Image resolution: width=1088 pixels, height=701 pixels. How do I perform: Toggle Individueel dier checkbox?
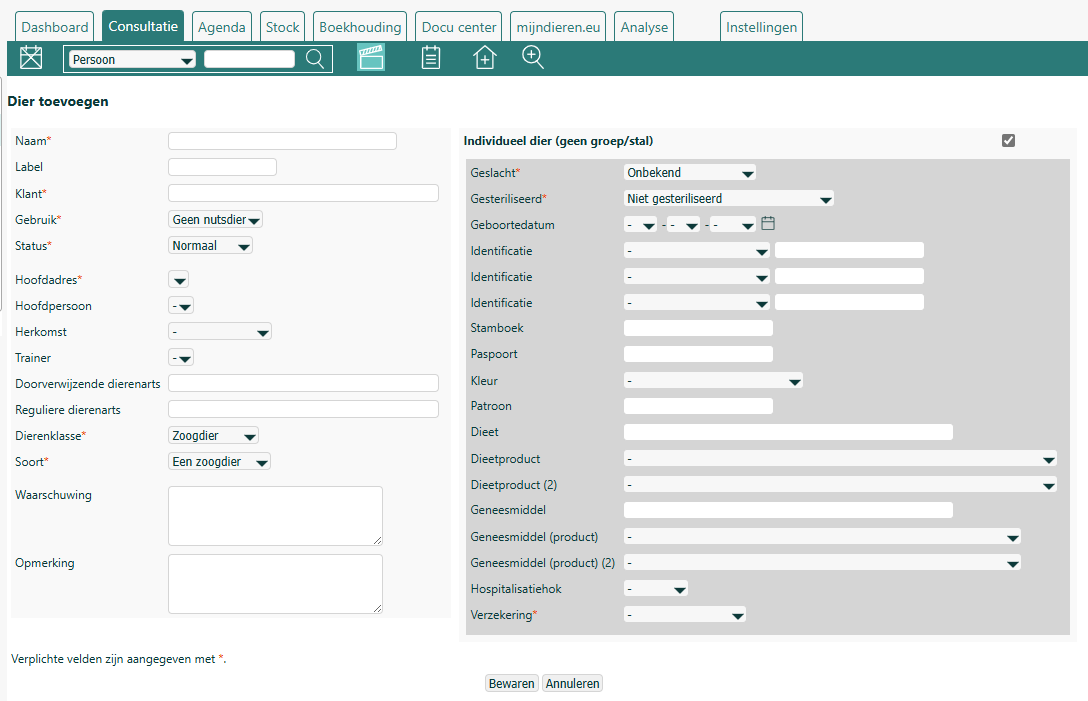tap(1008, 140)
